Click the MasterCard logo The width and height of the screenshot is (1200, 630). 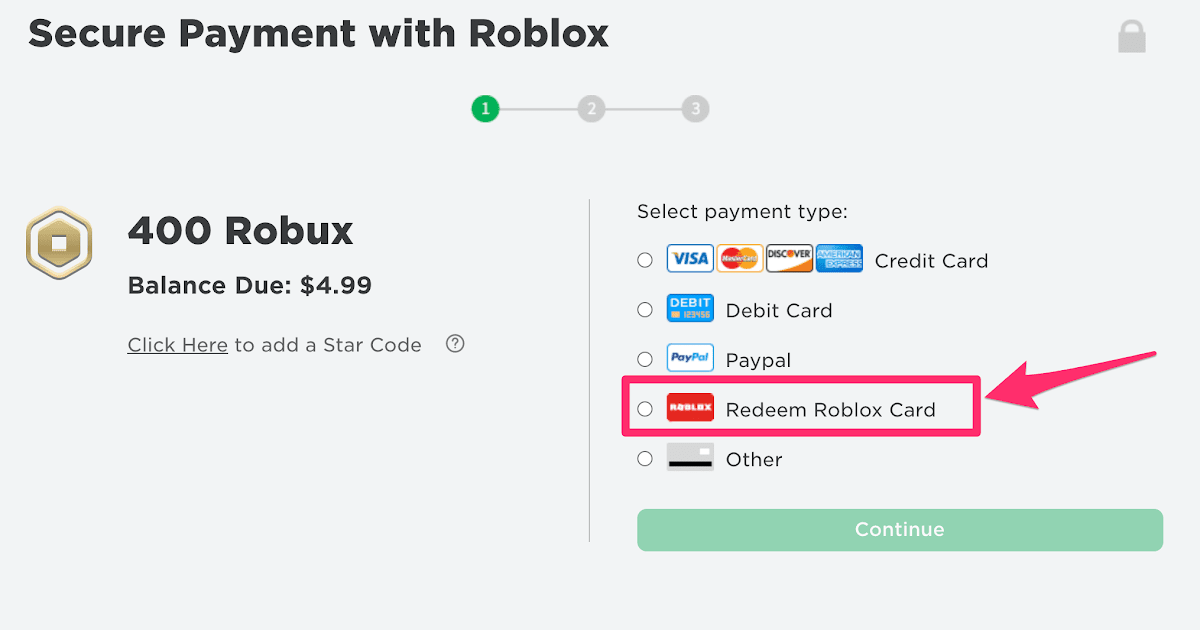point(740,259)
